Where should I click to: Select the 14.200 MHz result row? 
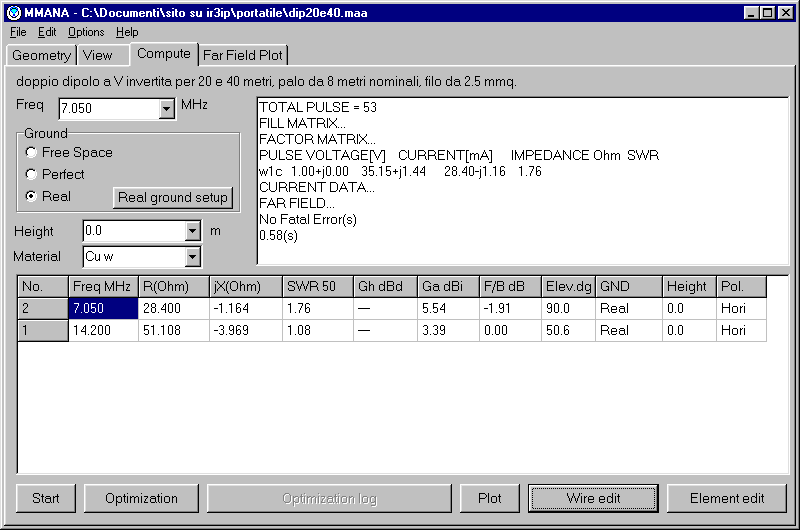coord(103,330)
